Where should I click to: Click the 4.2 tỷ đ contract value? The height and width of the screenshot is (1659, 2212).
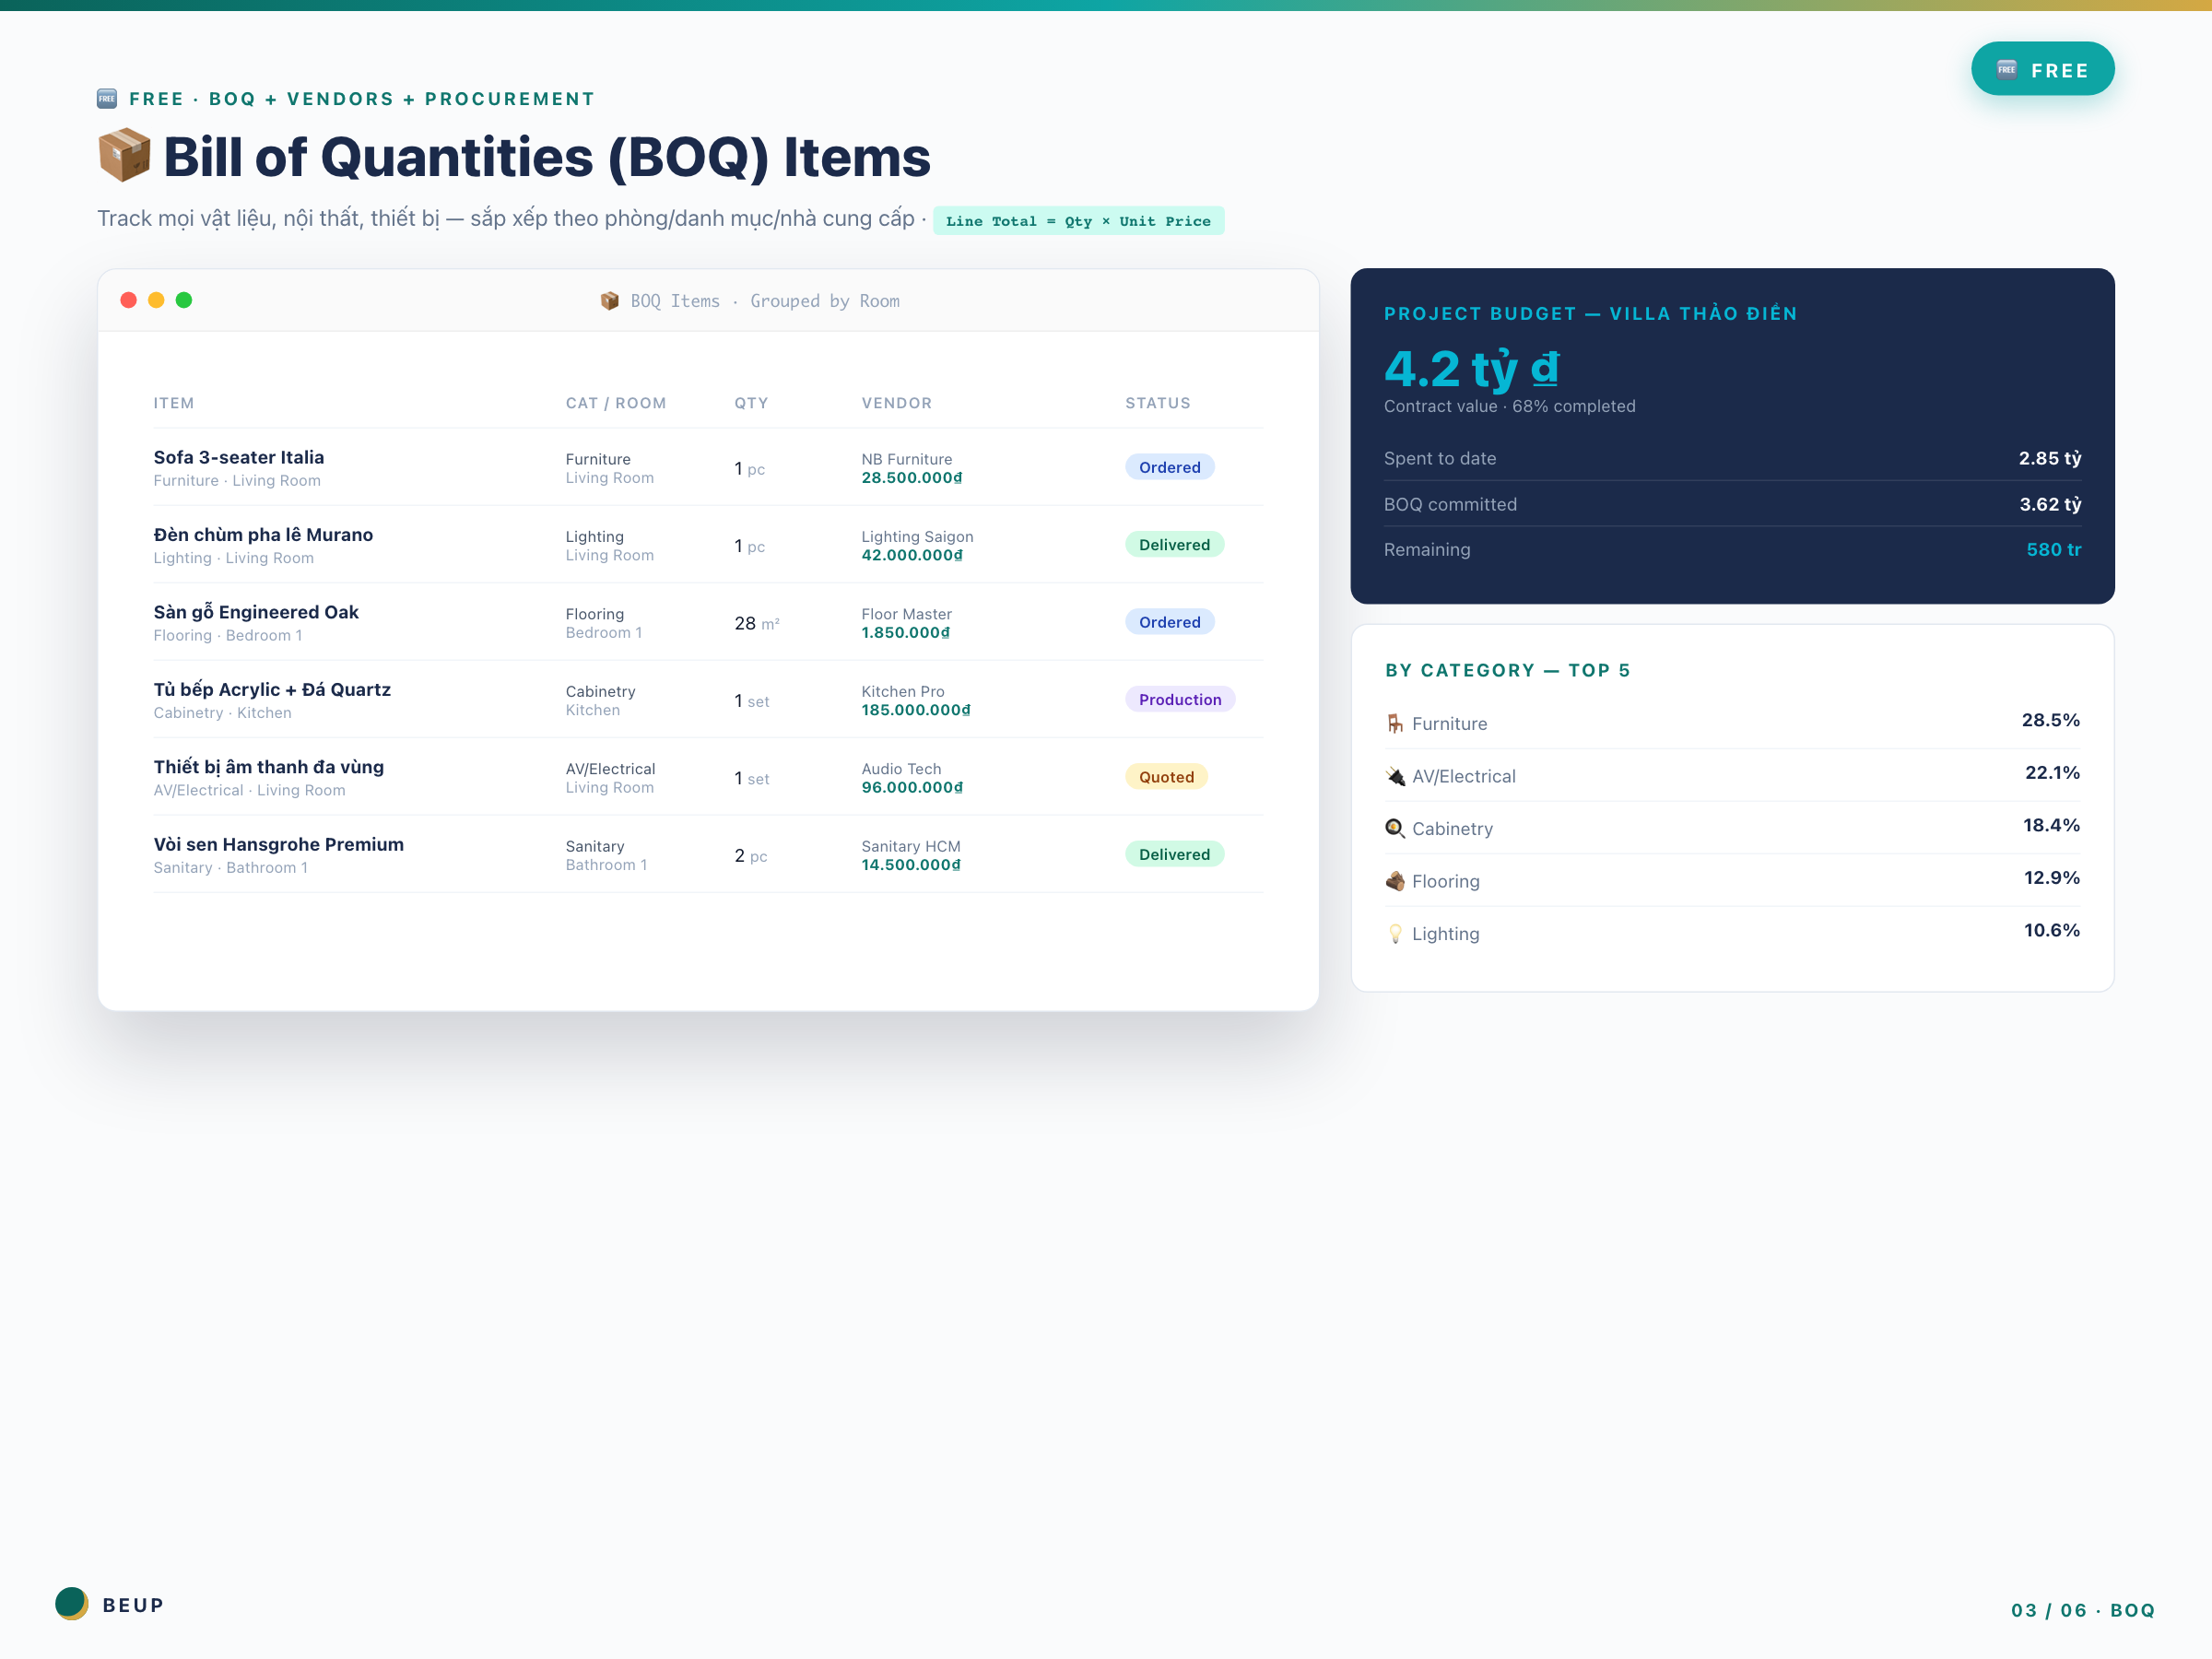1471,368
